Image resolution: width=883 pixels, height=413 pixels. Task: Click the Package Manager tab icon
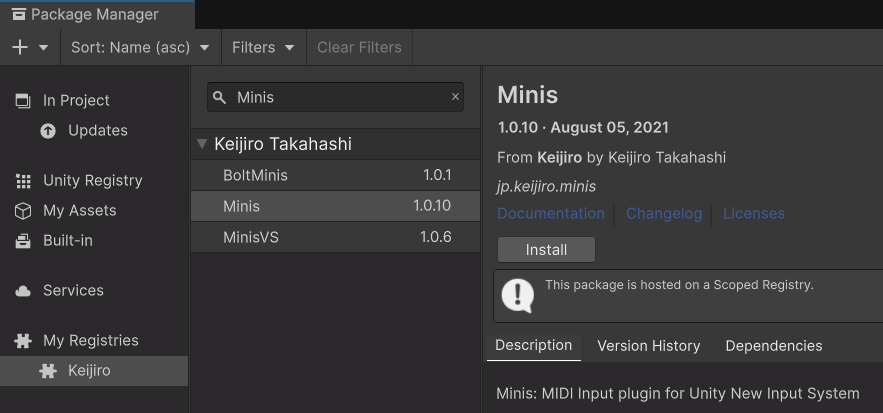tap(19, 15)
